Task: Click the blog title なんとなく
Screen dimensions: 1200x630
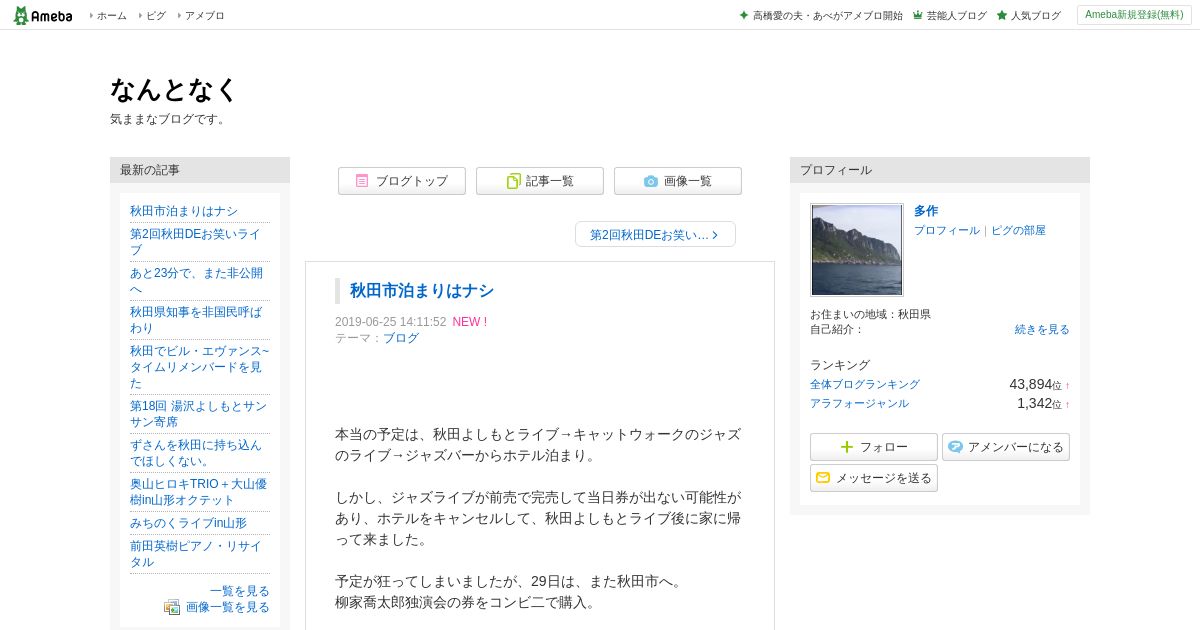Action: tap(175, 90)
